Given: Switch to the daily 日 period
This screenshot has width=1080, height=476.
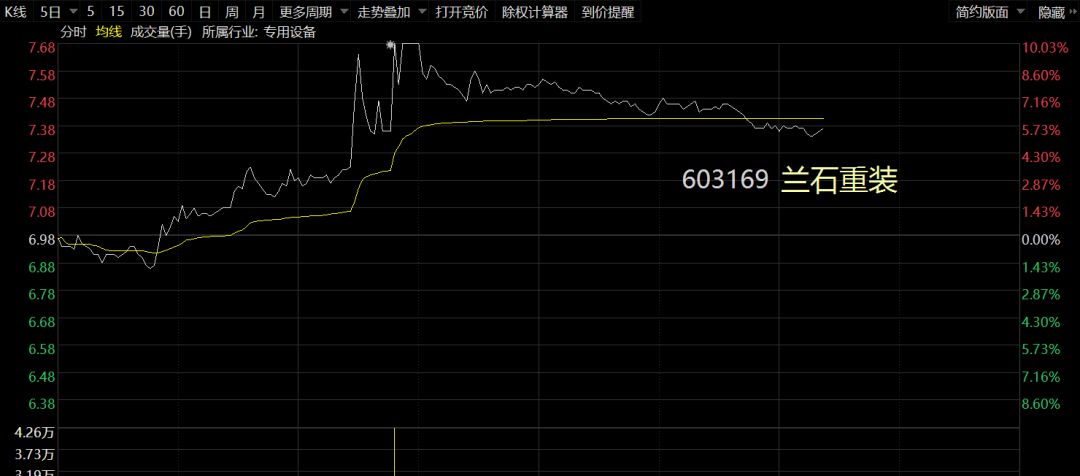Looking at the screenshot, I should 205,12.
